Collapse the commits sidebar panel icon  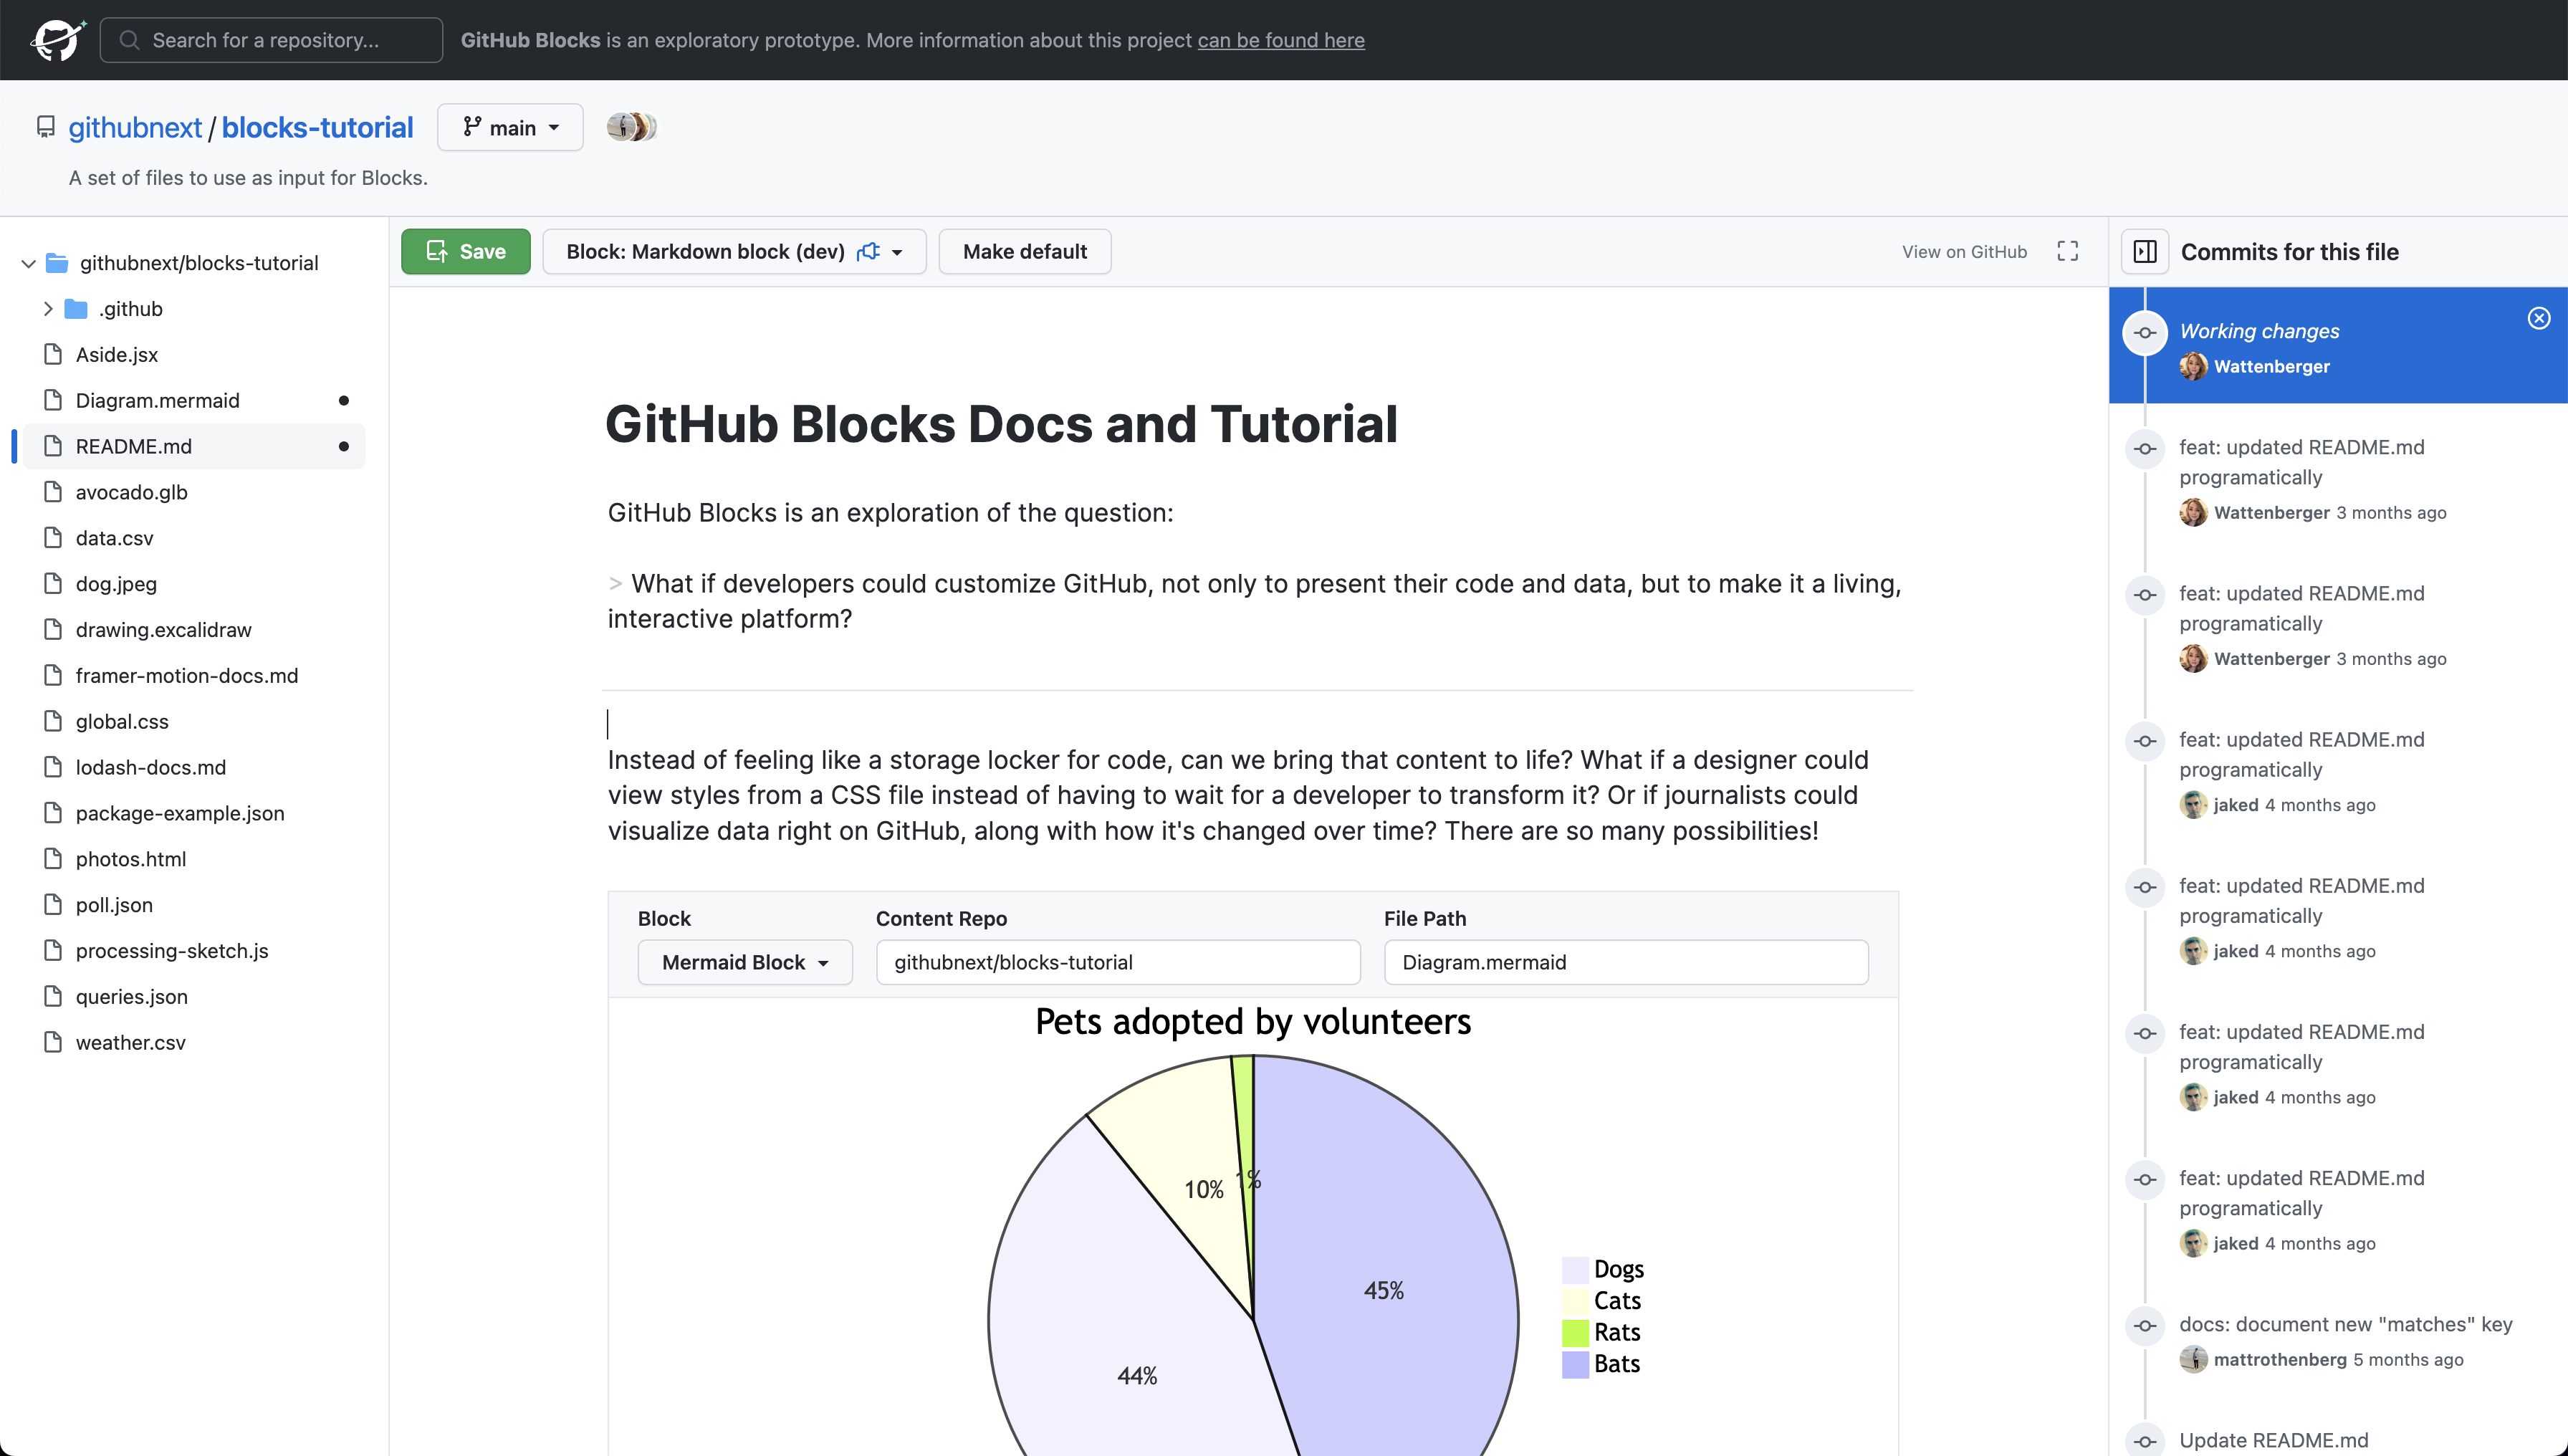(x=2145, y=252)
